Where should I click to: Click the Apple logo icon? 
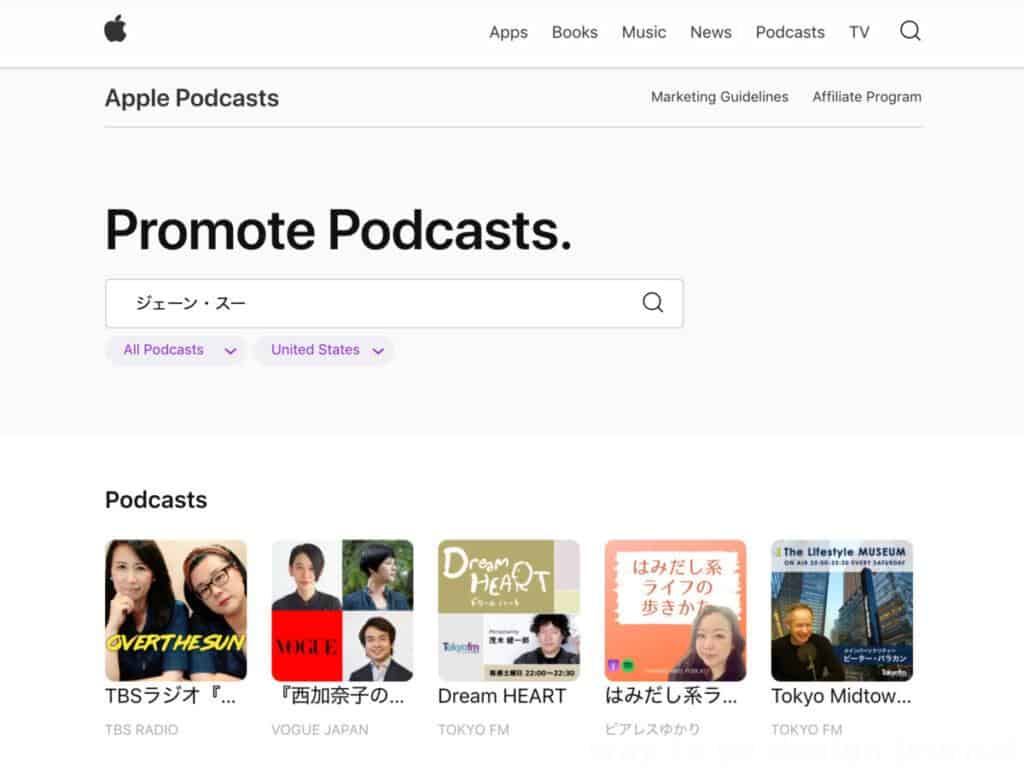[116, 29]
